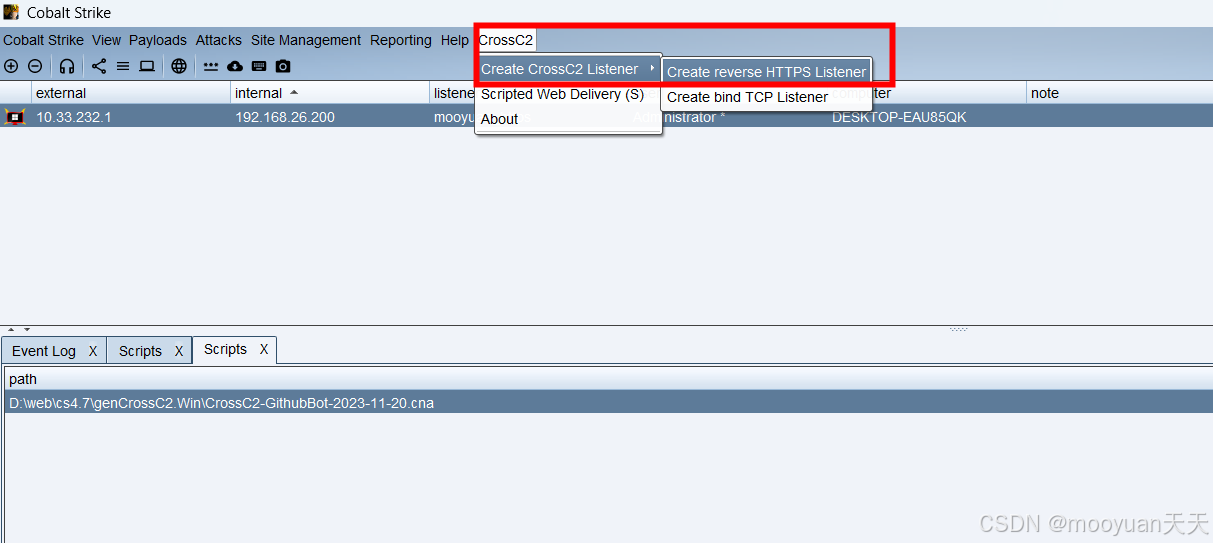Sort sessions by internal column header
This screenshot has height=543, width=1213.
[x=330, y=93]
